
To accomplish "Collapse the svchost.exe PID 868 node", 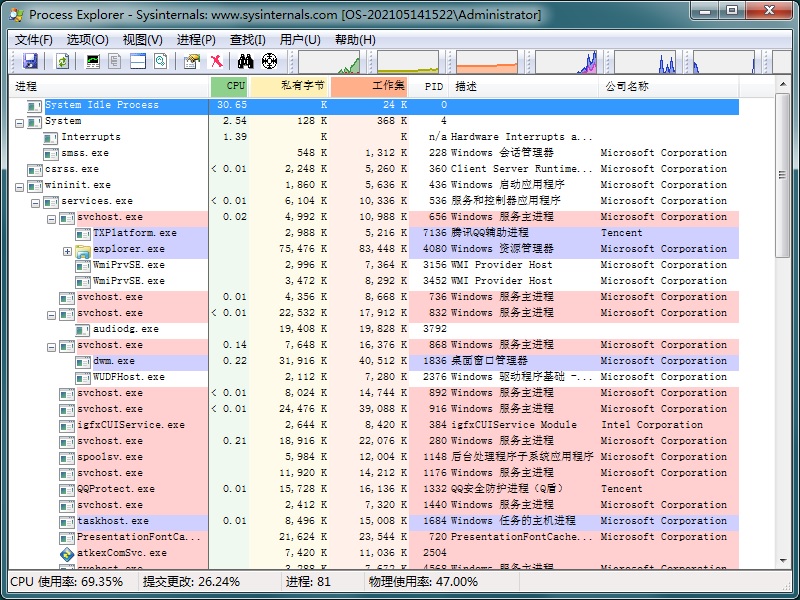I will (51, 347).
